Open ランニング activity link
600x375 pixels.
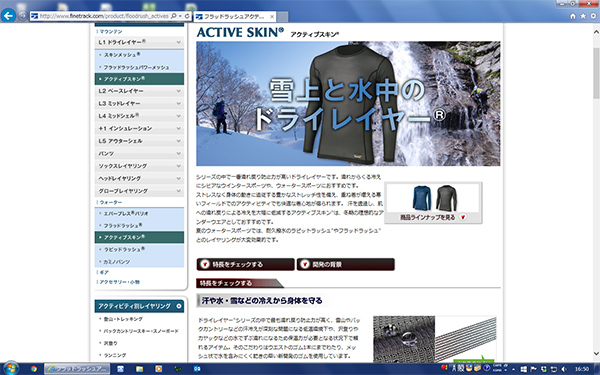click(115, 355)
